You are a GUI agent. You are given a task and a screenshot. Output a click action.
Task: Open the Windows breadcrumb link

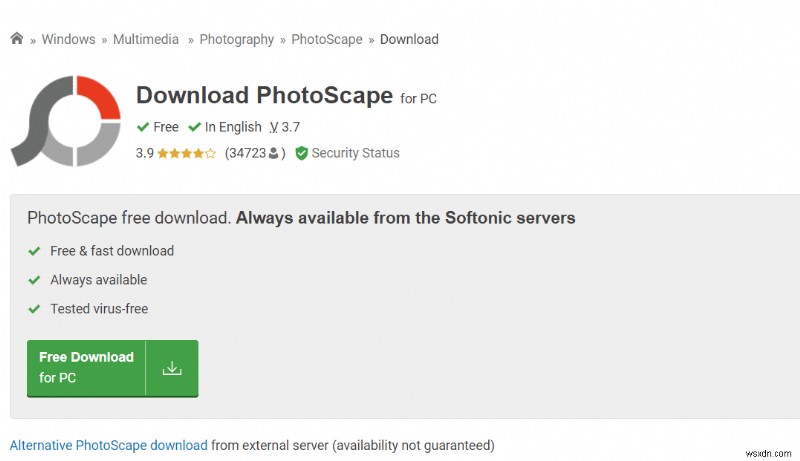(68, 39)
